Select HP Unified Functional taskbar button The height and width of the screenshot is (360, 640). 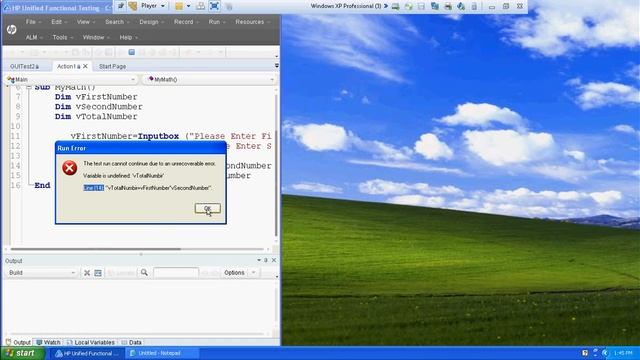[x=87, y=353]
